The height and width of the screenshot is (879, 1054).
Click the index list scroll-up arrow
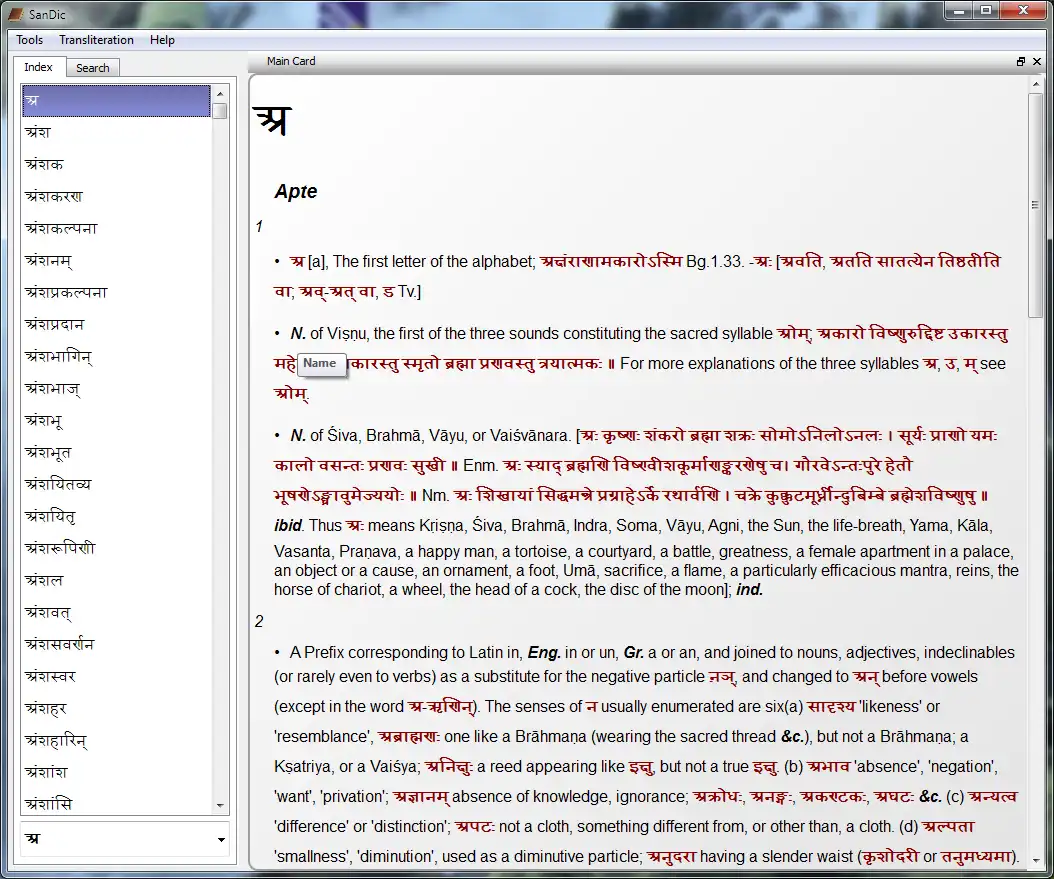coord(220,93)
